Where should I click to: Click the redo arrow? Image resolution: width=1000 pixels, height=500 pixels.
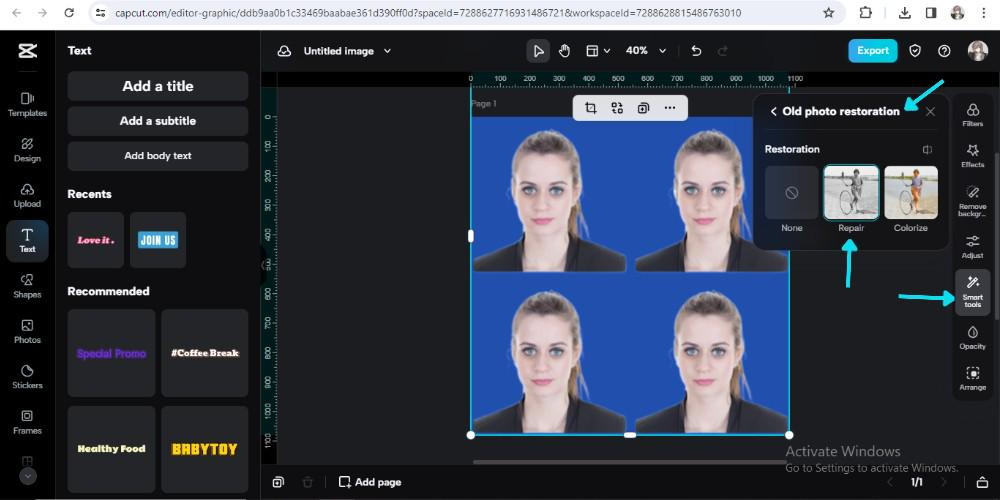[723, 51]
